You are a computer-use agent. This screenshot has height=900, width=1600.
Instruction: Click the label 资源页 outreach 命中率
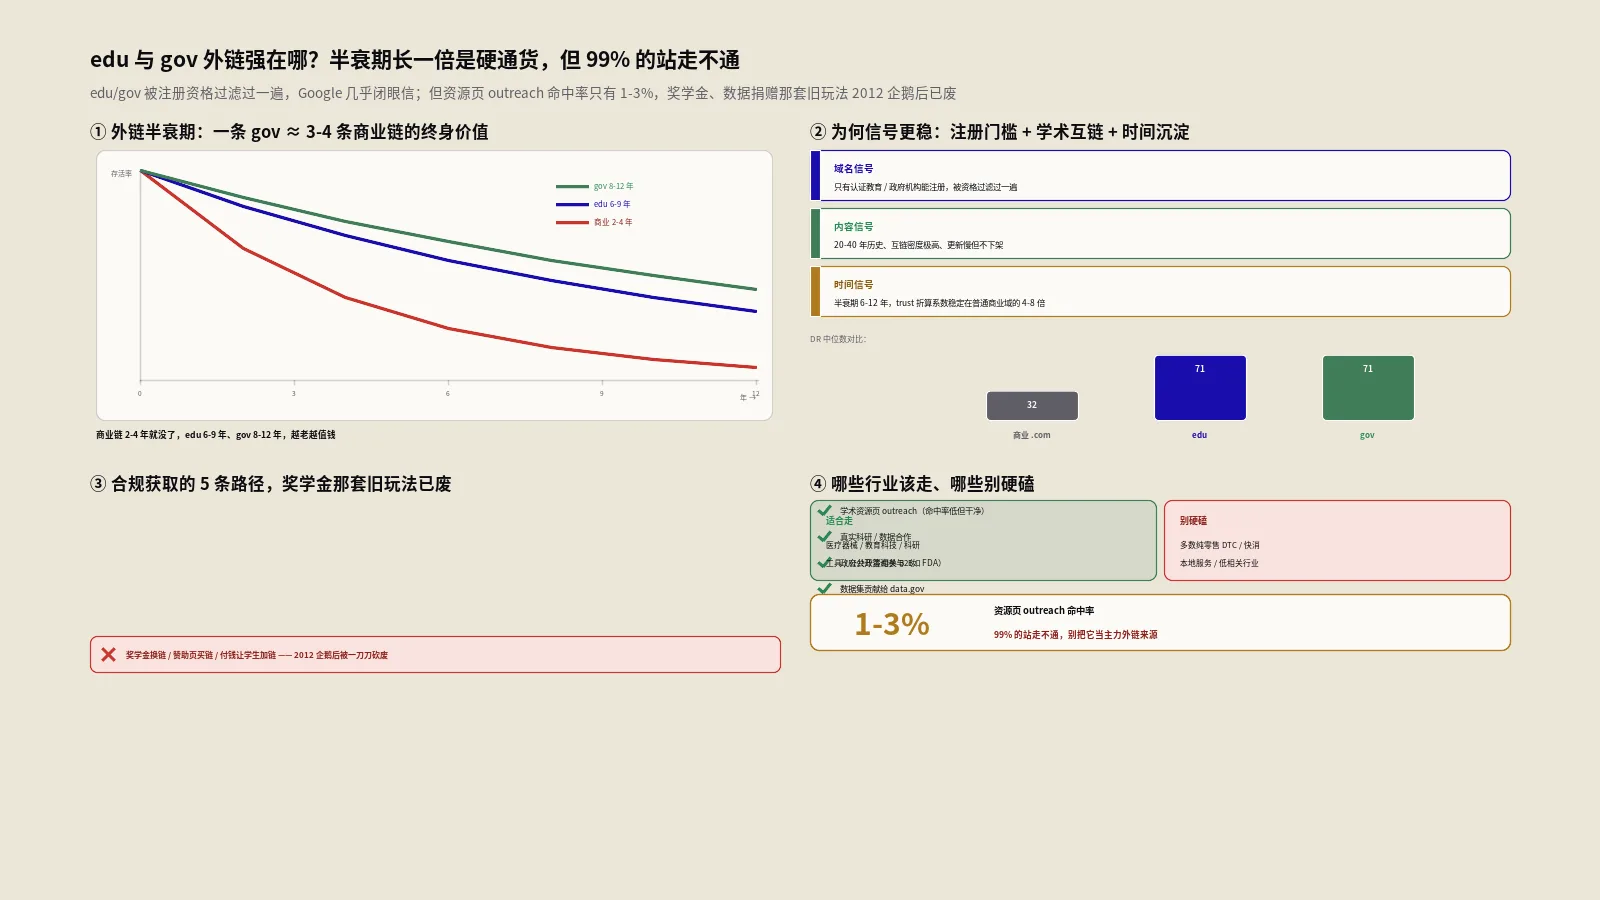1044,611
